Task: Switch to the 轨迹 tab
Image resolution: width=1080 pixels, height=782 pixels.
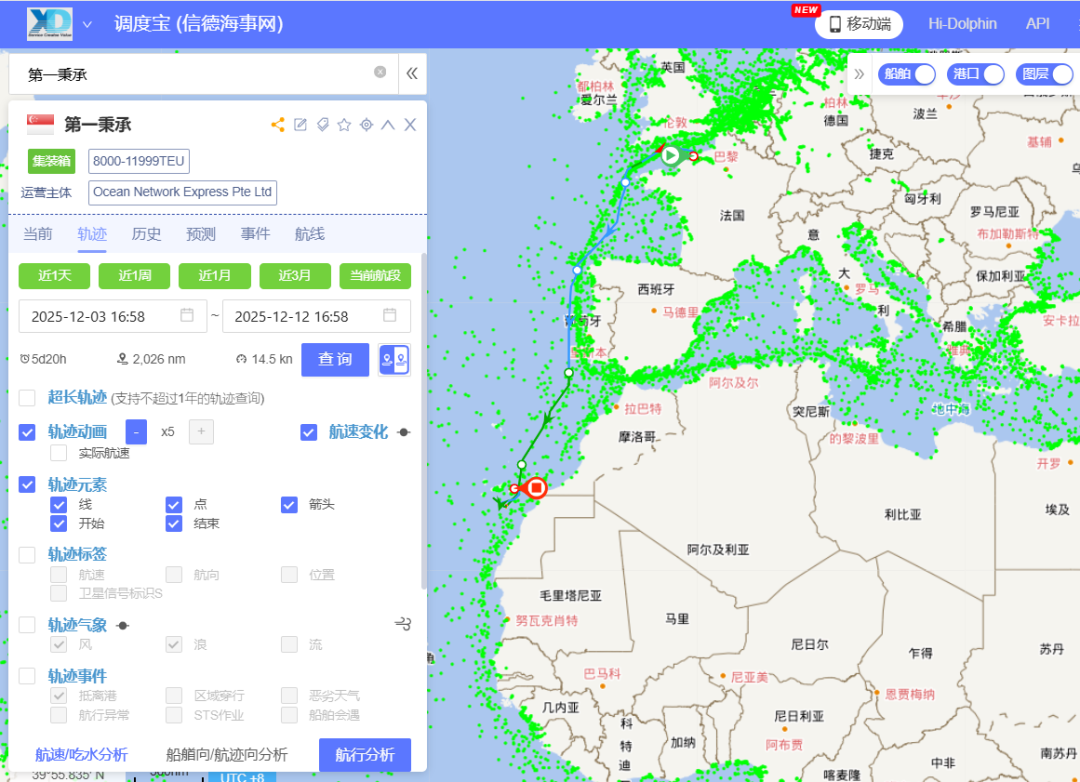Action: pos(92,234)
